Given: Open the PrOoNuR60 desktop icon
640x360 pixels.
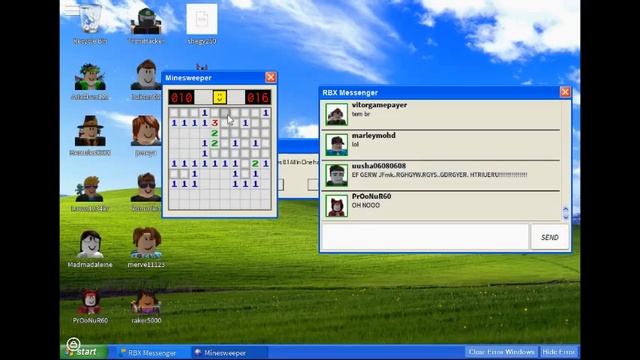Looking at the screenshot, I should pos(90,306).
